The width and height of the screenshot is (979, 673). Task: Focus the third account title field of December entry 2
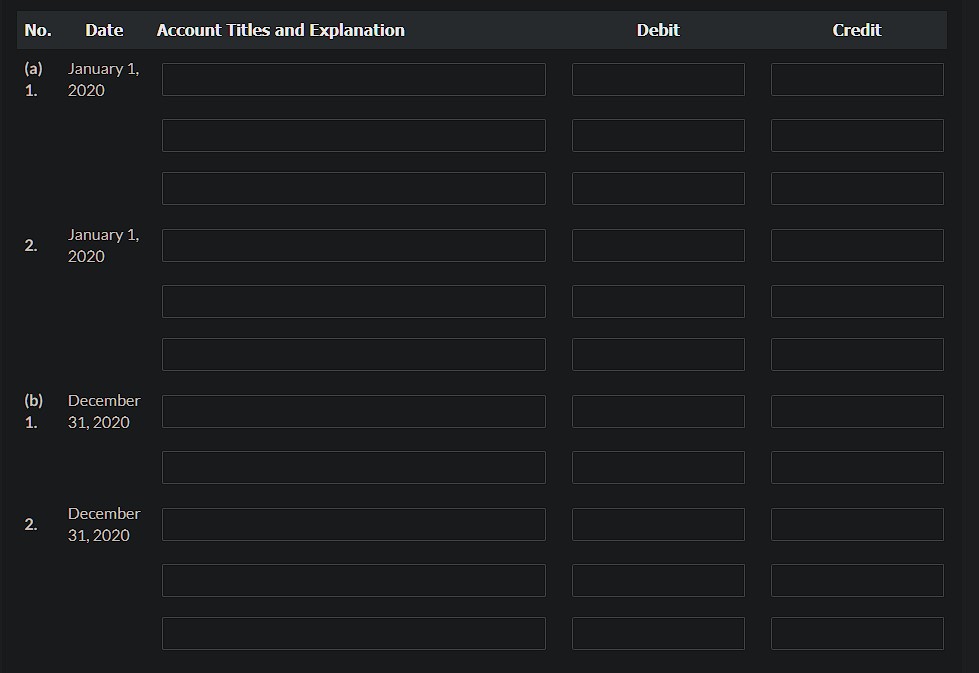tap(353, 634)
